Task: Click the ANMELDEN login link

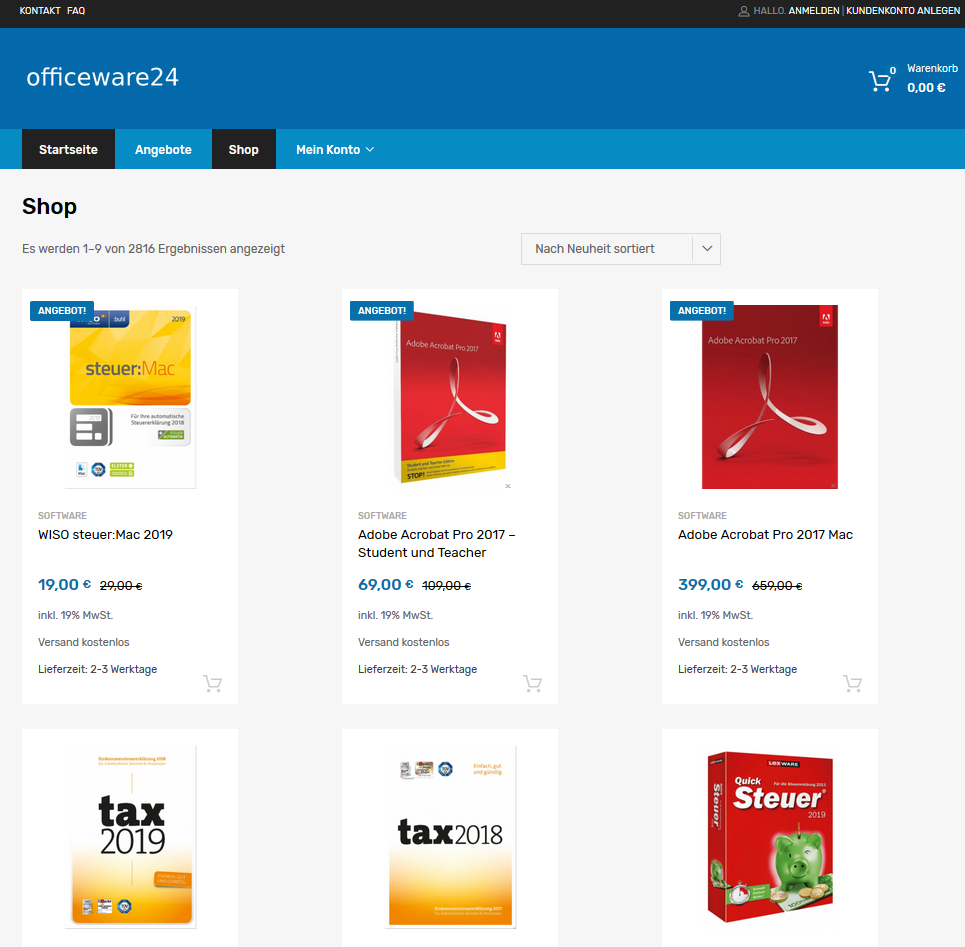Action: tap(814, 10)
